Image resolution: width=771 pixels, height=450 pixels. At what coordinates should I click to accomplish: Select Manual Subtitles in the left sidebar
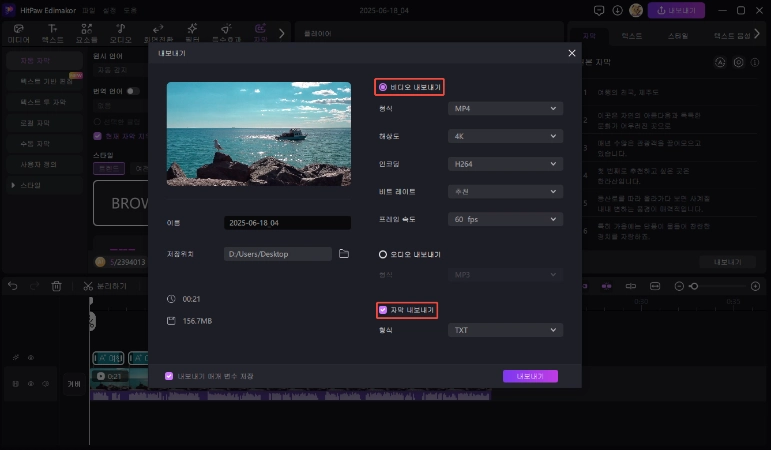[44, 144]
